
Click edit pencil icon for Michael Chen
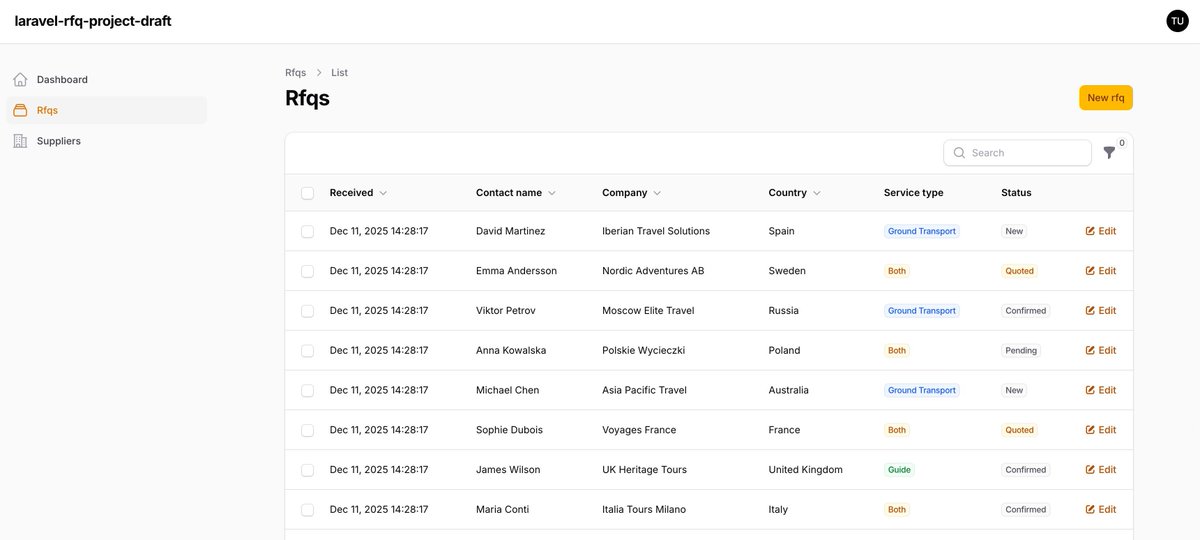(x=1090, y=391)
